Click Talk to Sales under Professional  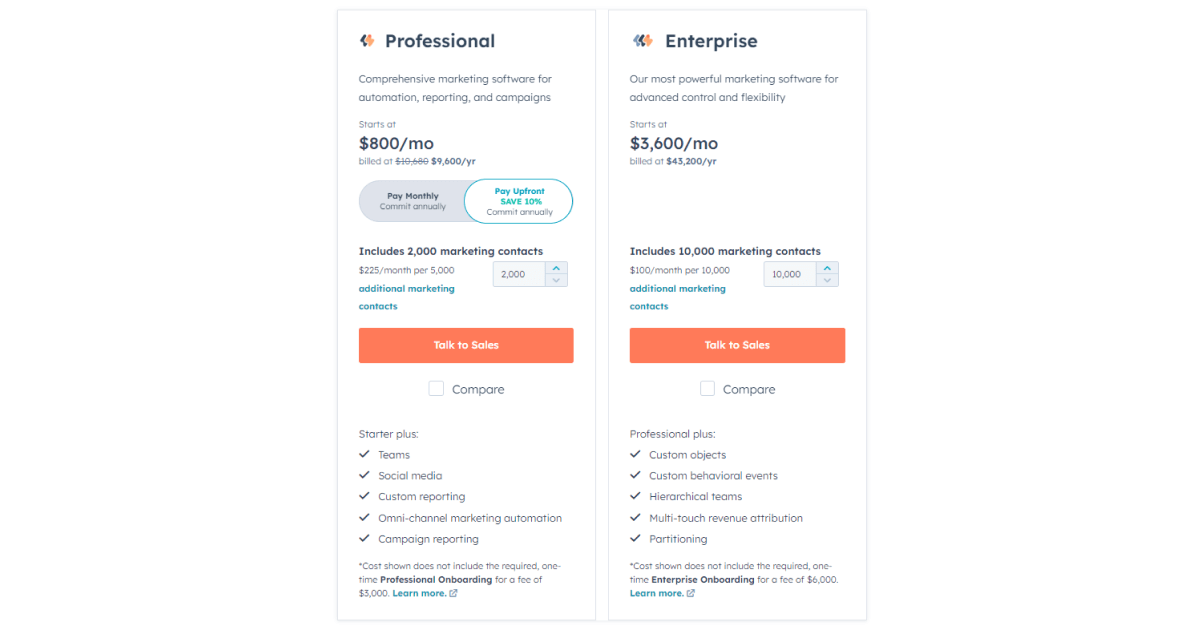coord(466,345)
